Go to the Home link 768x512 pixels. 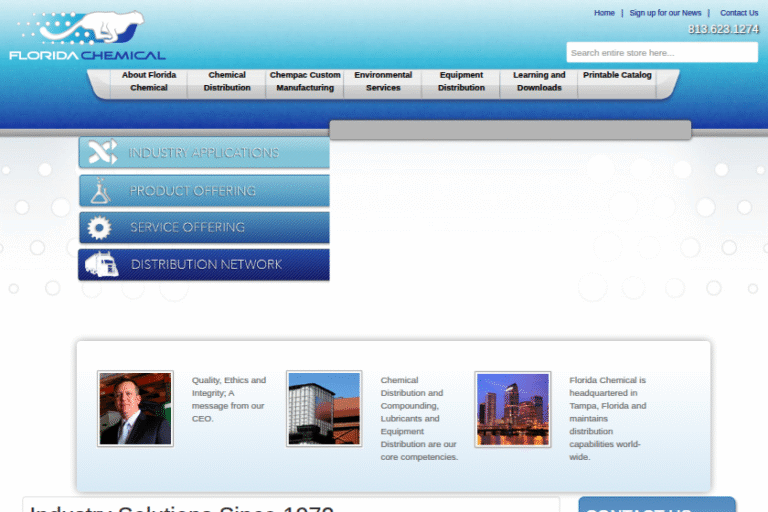point(604,13)
